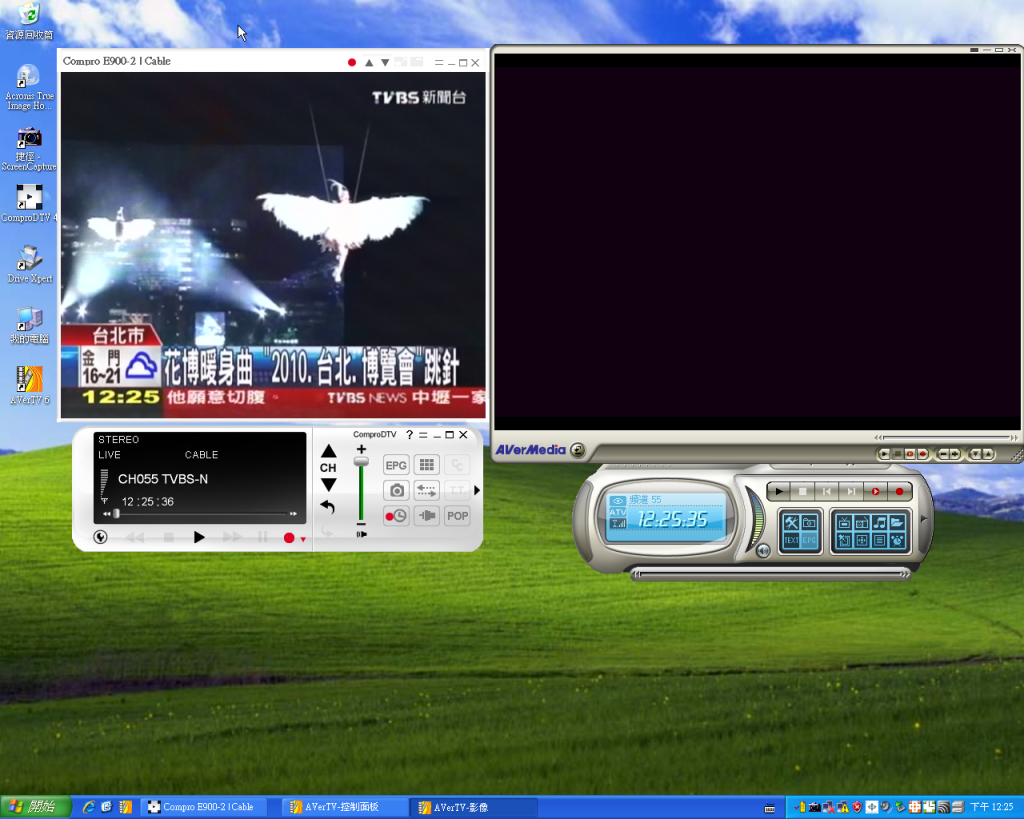Switch to Compro E900-2 | Cable taskbar item

[206, 807]
